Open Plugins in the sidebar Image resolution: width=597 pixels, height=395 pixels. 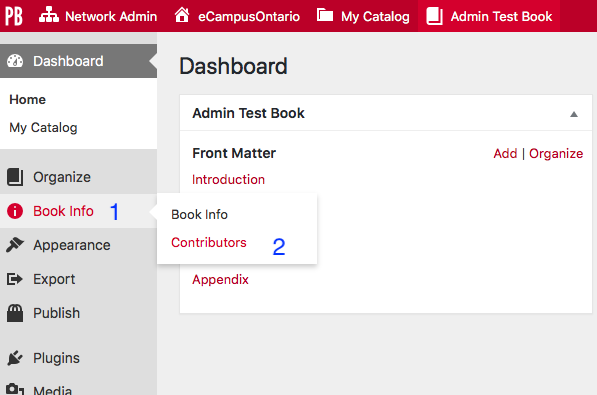[x=78, y=358]
